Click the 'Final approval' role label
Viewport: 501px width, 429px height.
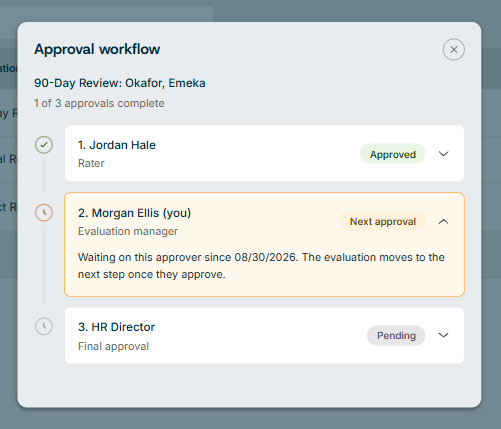[113, 346]
